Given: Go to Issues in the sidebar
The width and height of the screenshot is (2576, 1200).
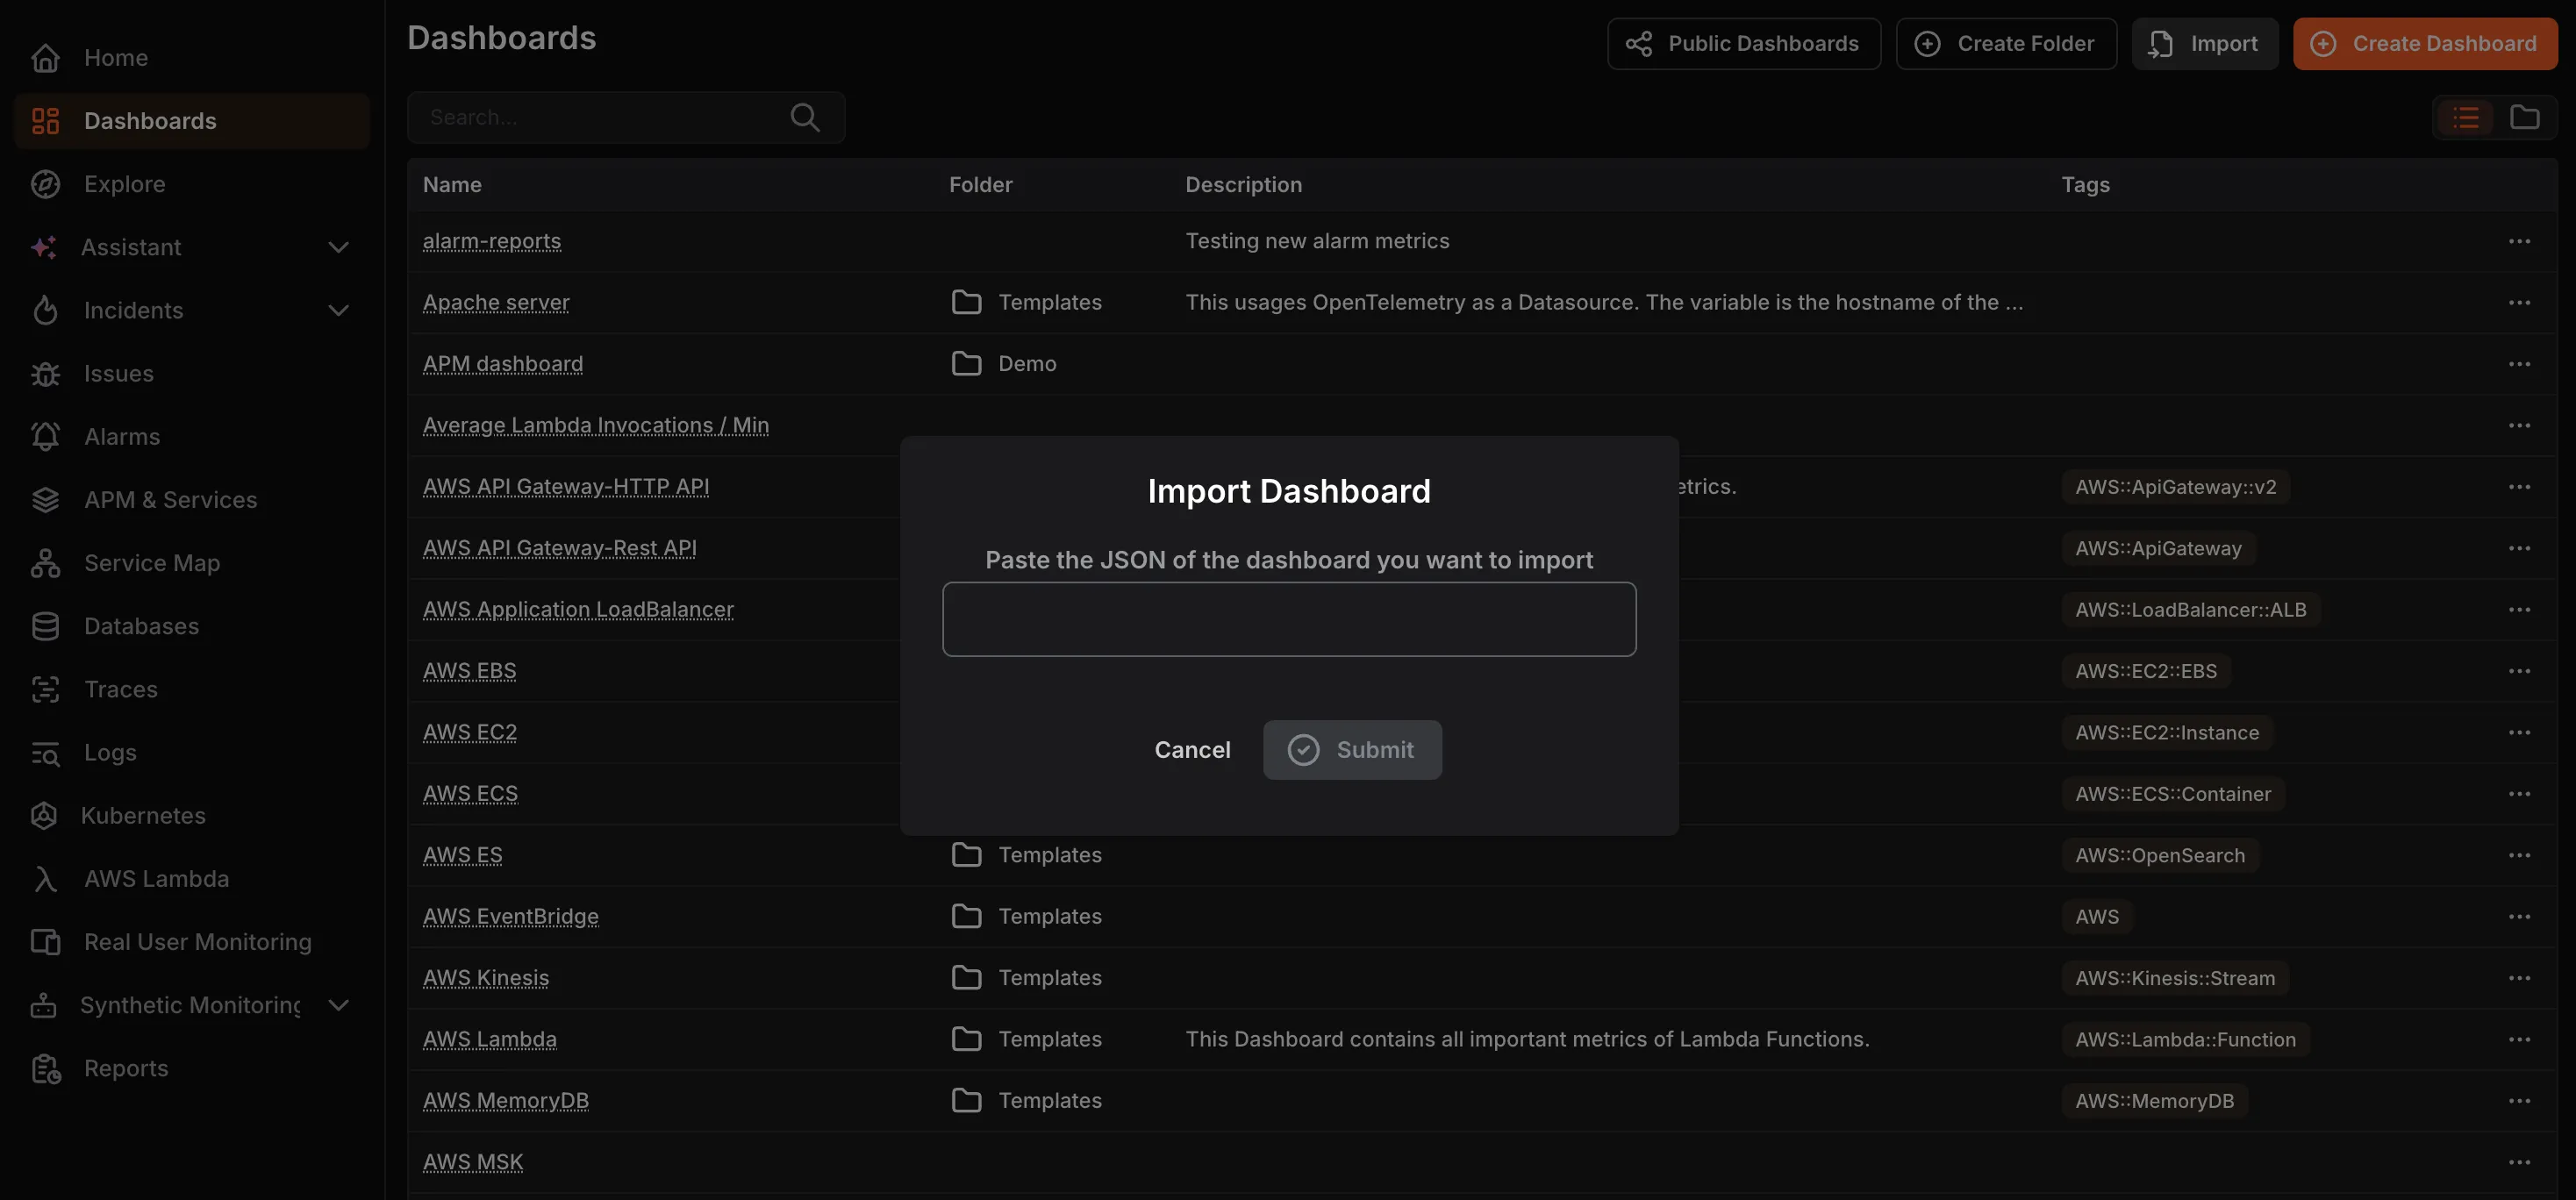Looking at the screenshot, I should pos(192,374).
